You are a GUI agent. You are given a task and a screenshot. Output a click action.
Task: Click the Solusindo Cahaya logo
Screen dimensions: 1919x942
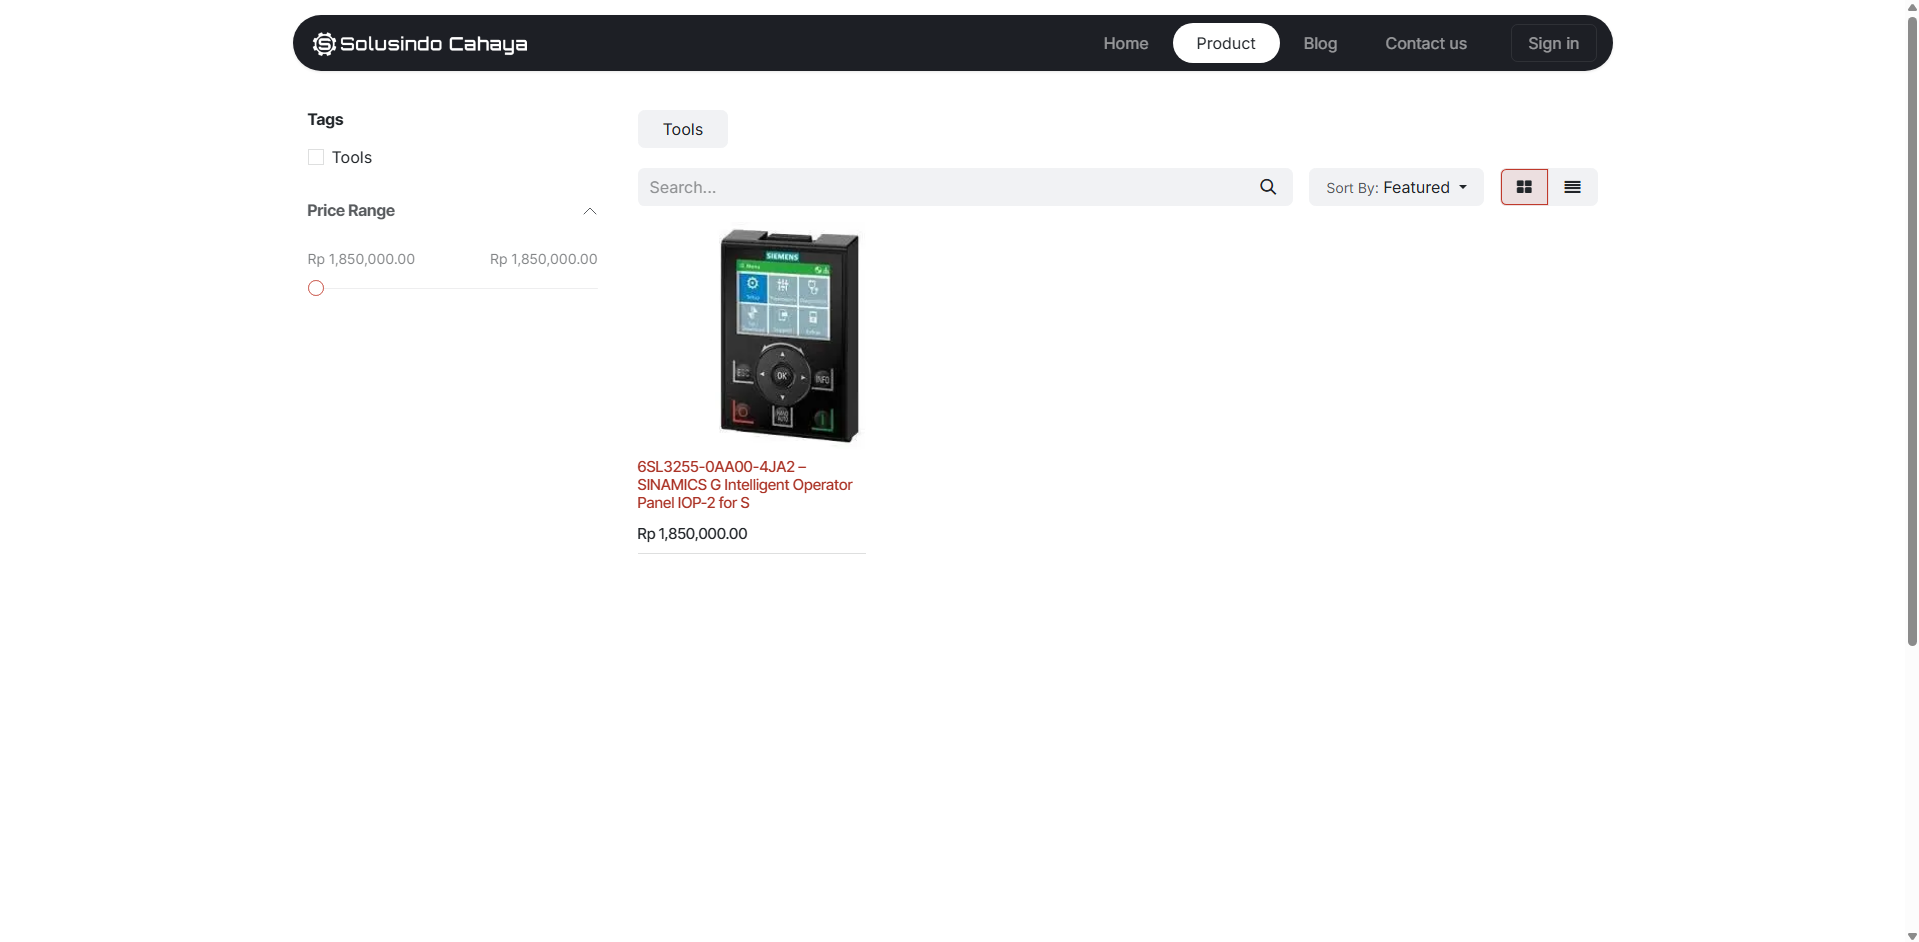point(420,43)
